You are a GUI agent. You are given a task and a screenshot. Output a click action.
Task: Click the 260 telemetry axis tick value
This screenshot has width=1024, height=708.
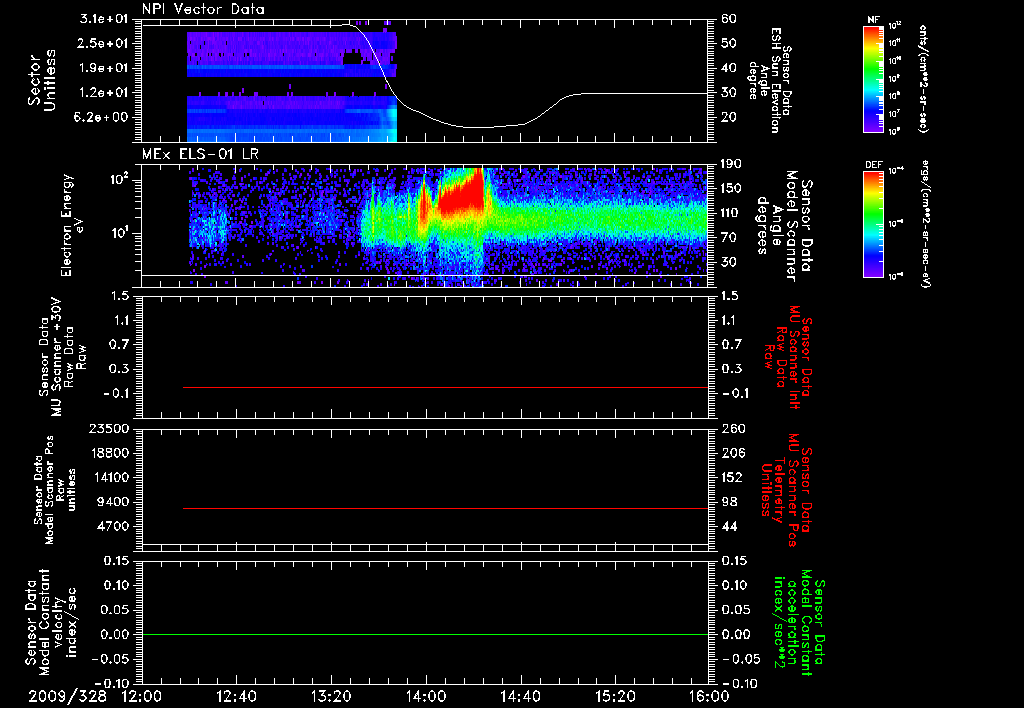[733, 429]
